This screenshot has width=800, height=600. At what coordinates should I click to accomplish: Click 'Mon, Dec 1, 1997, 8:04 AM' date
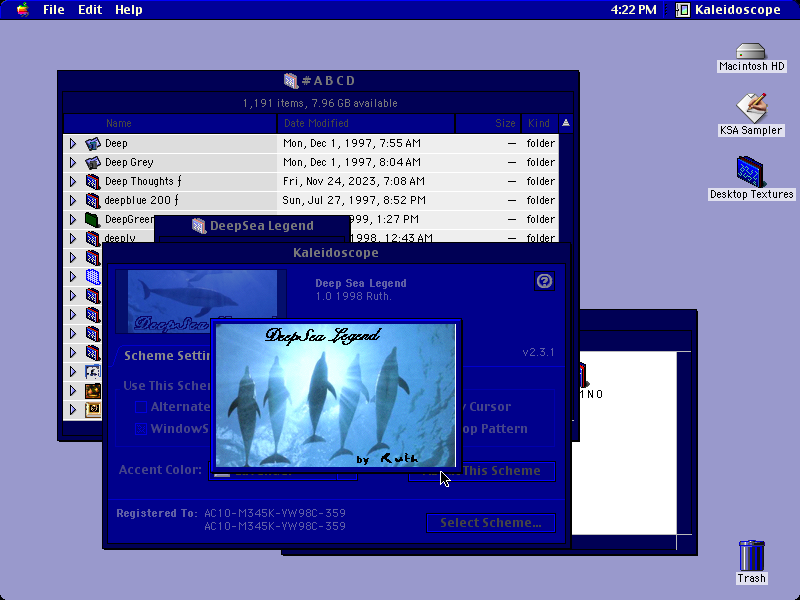click(352, 162)
